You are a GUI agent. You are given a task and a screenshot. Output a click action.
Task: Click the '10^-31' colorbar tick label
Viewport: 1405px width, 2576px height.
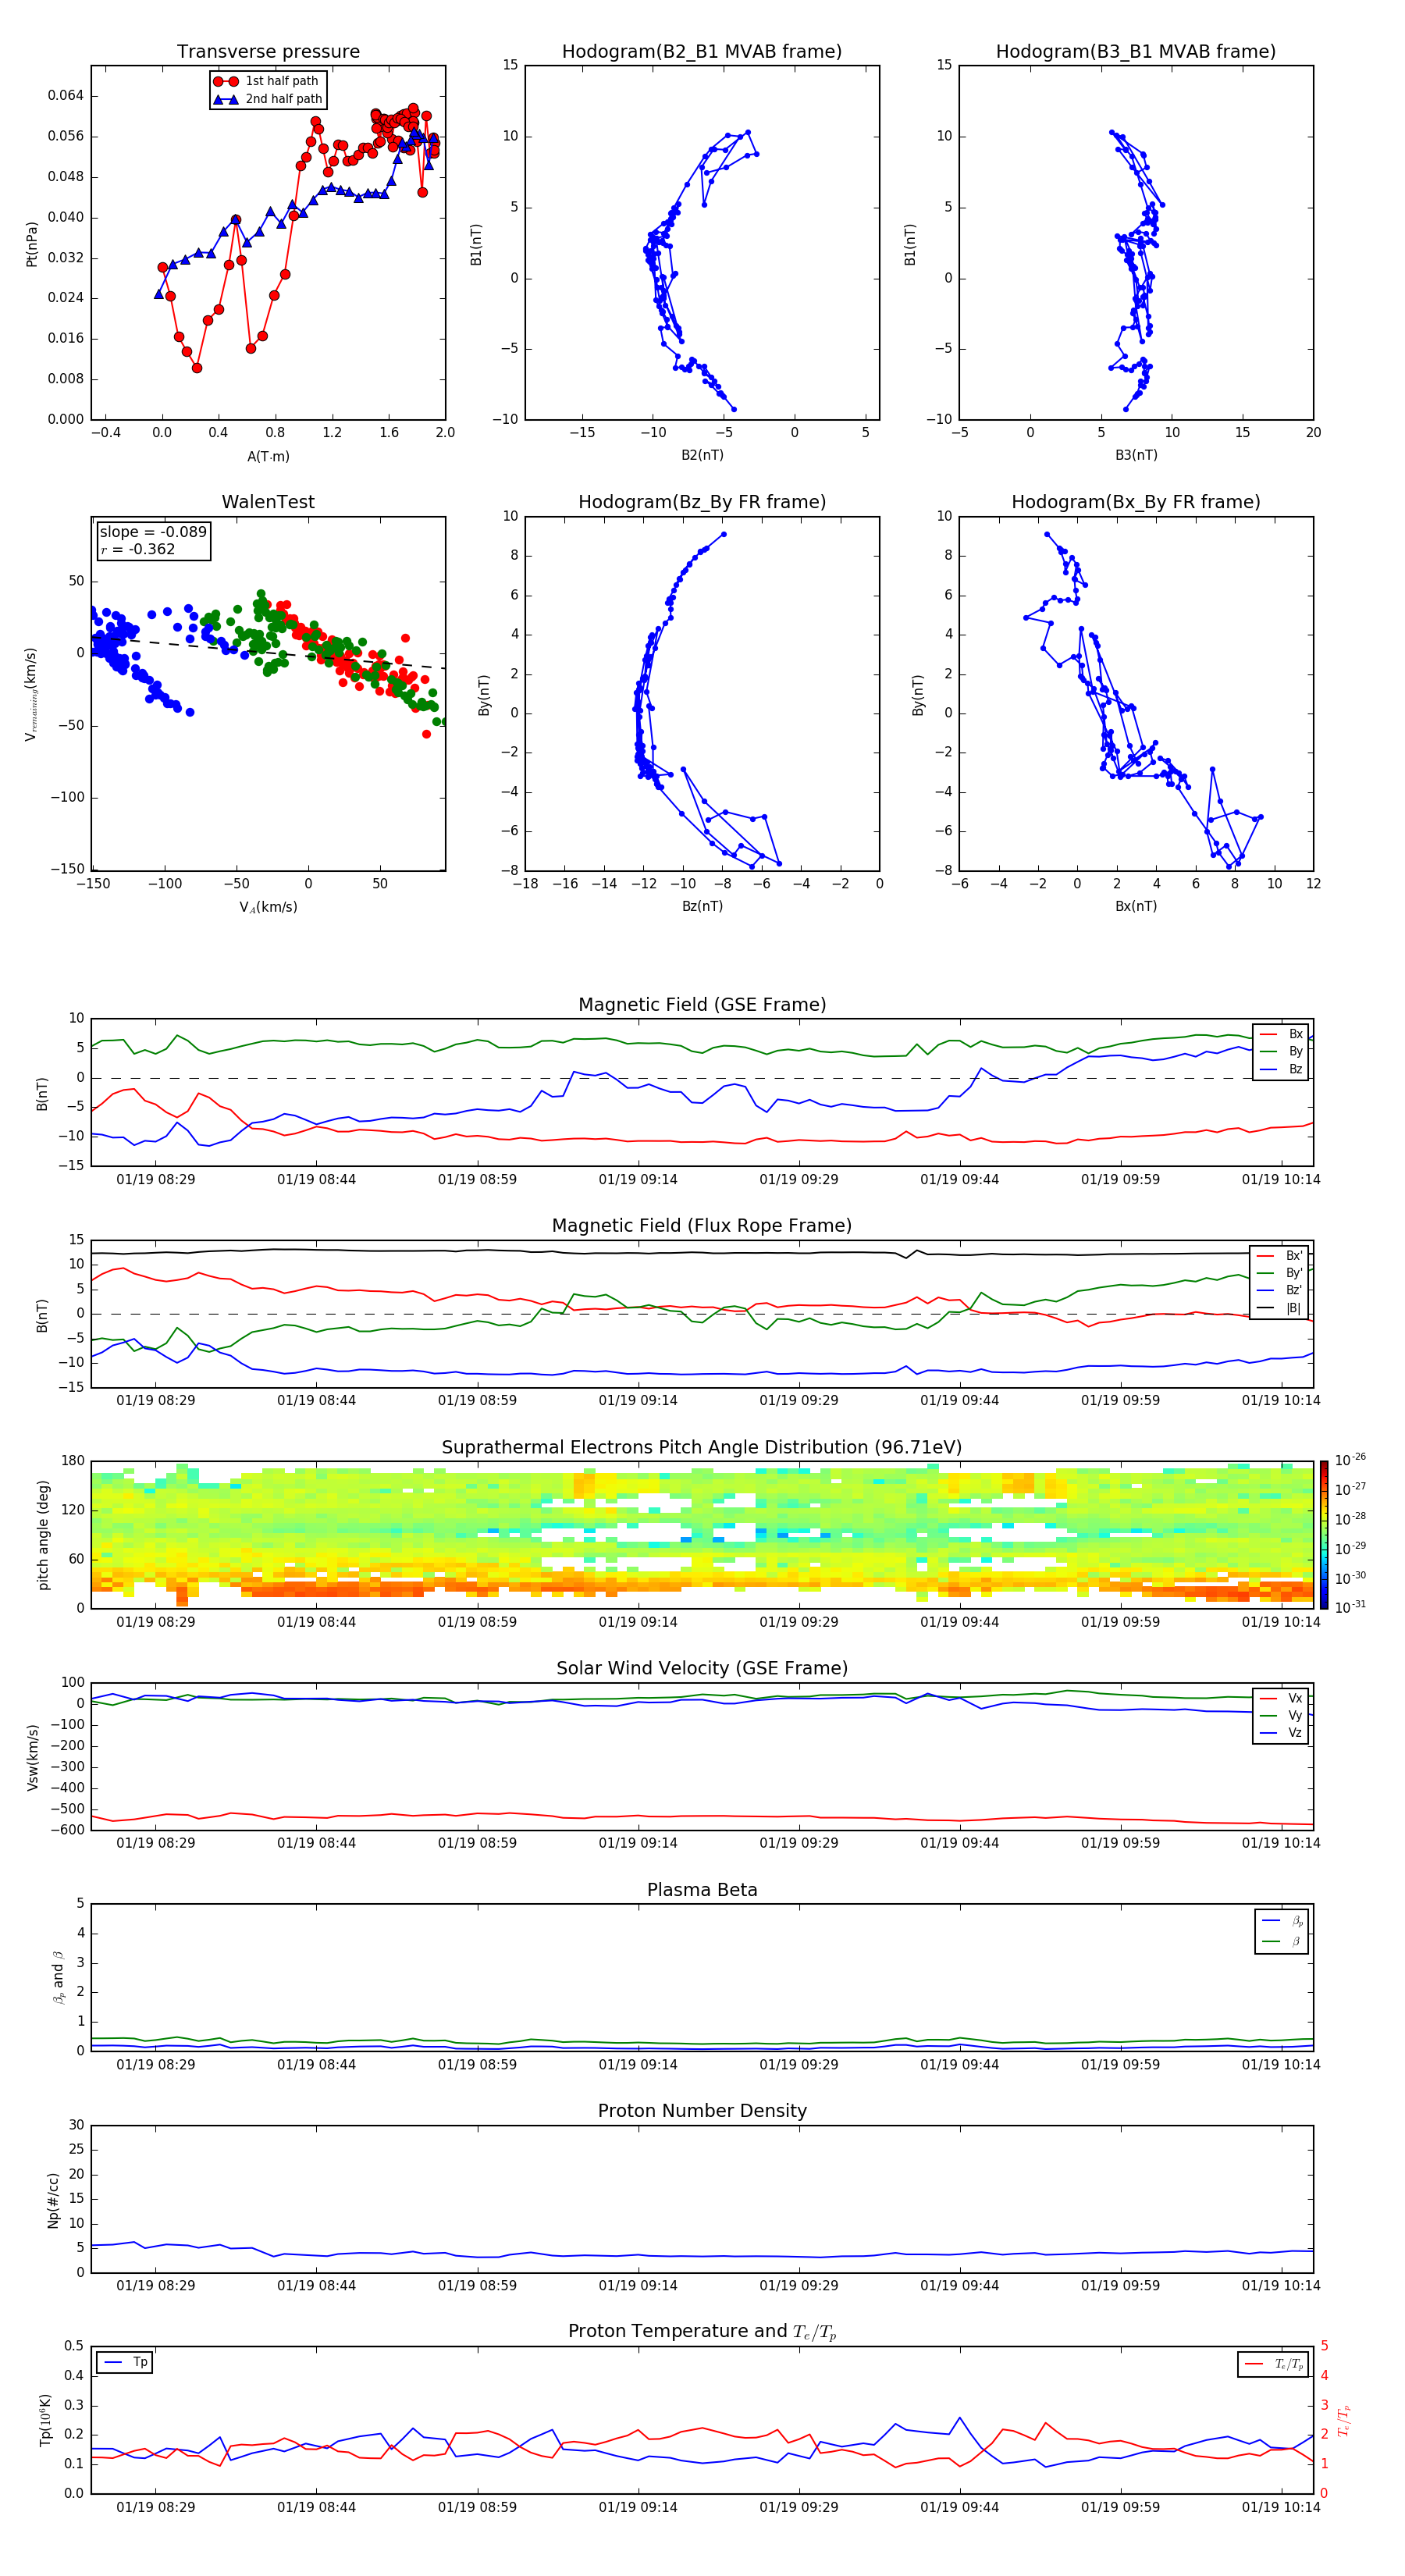click(1350, 1607)
